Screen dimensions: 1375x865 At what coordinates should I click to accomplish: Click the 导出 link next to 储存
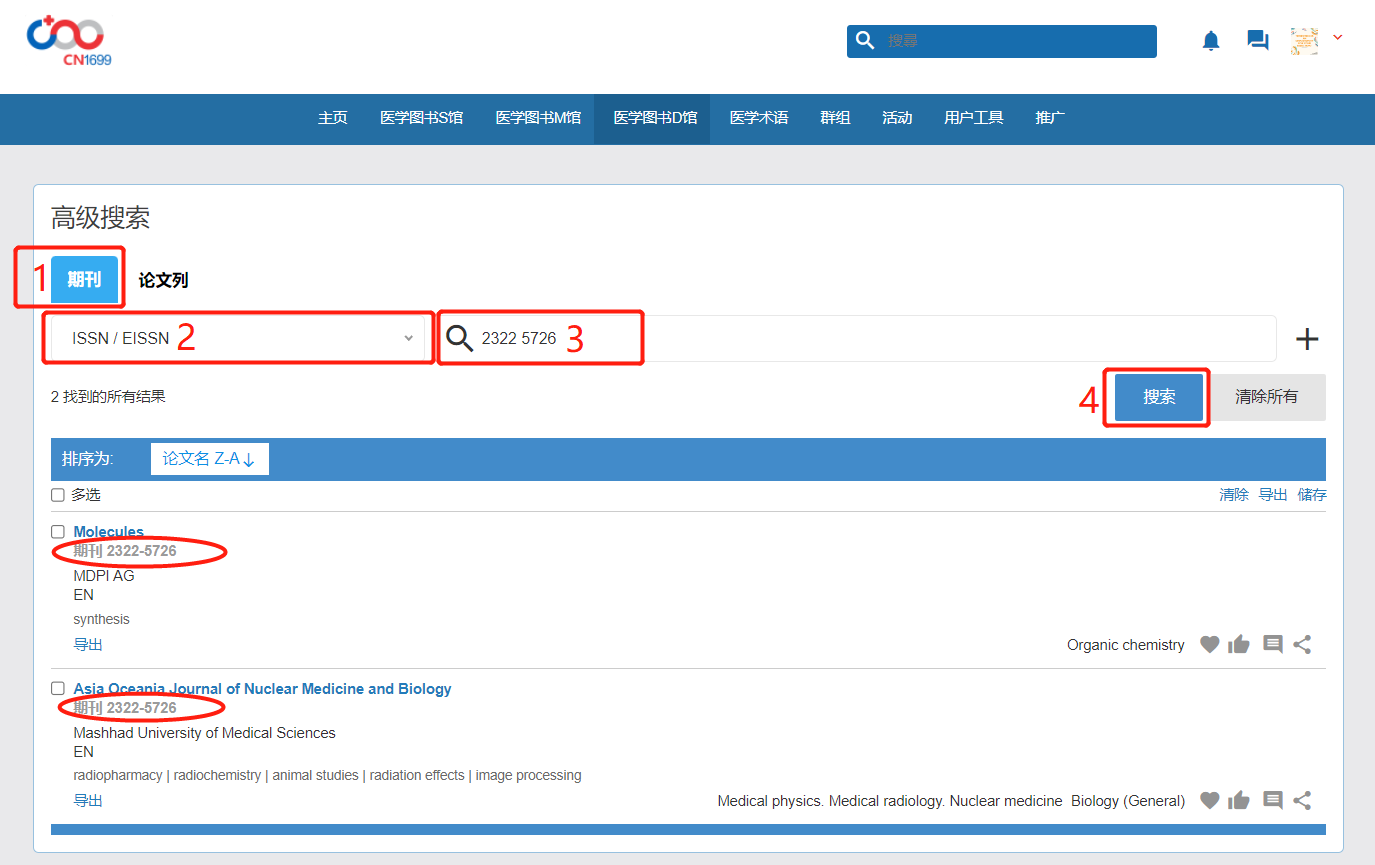point(1272,495)
